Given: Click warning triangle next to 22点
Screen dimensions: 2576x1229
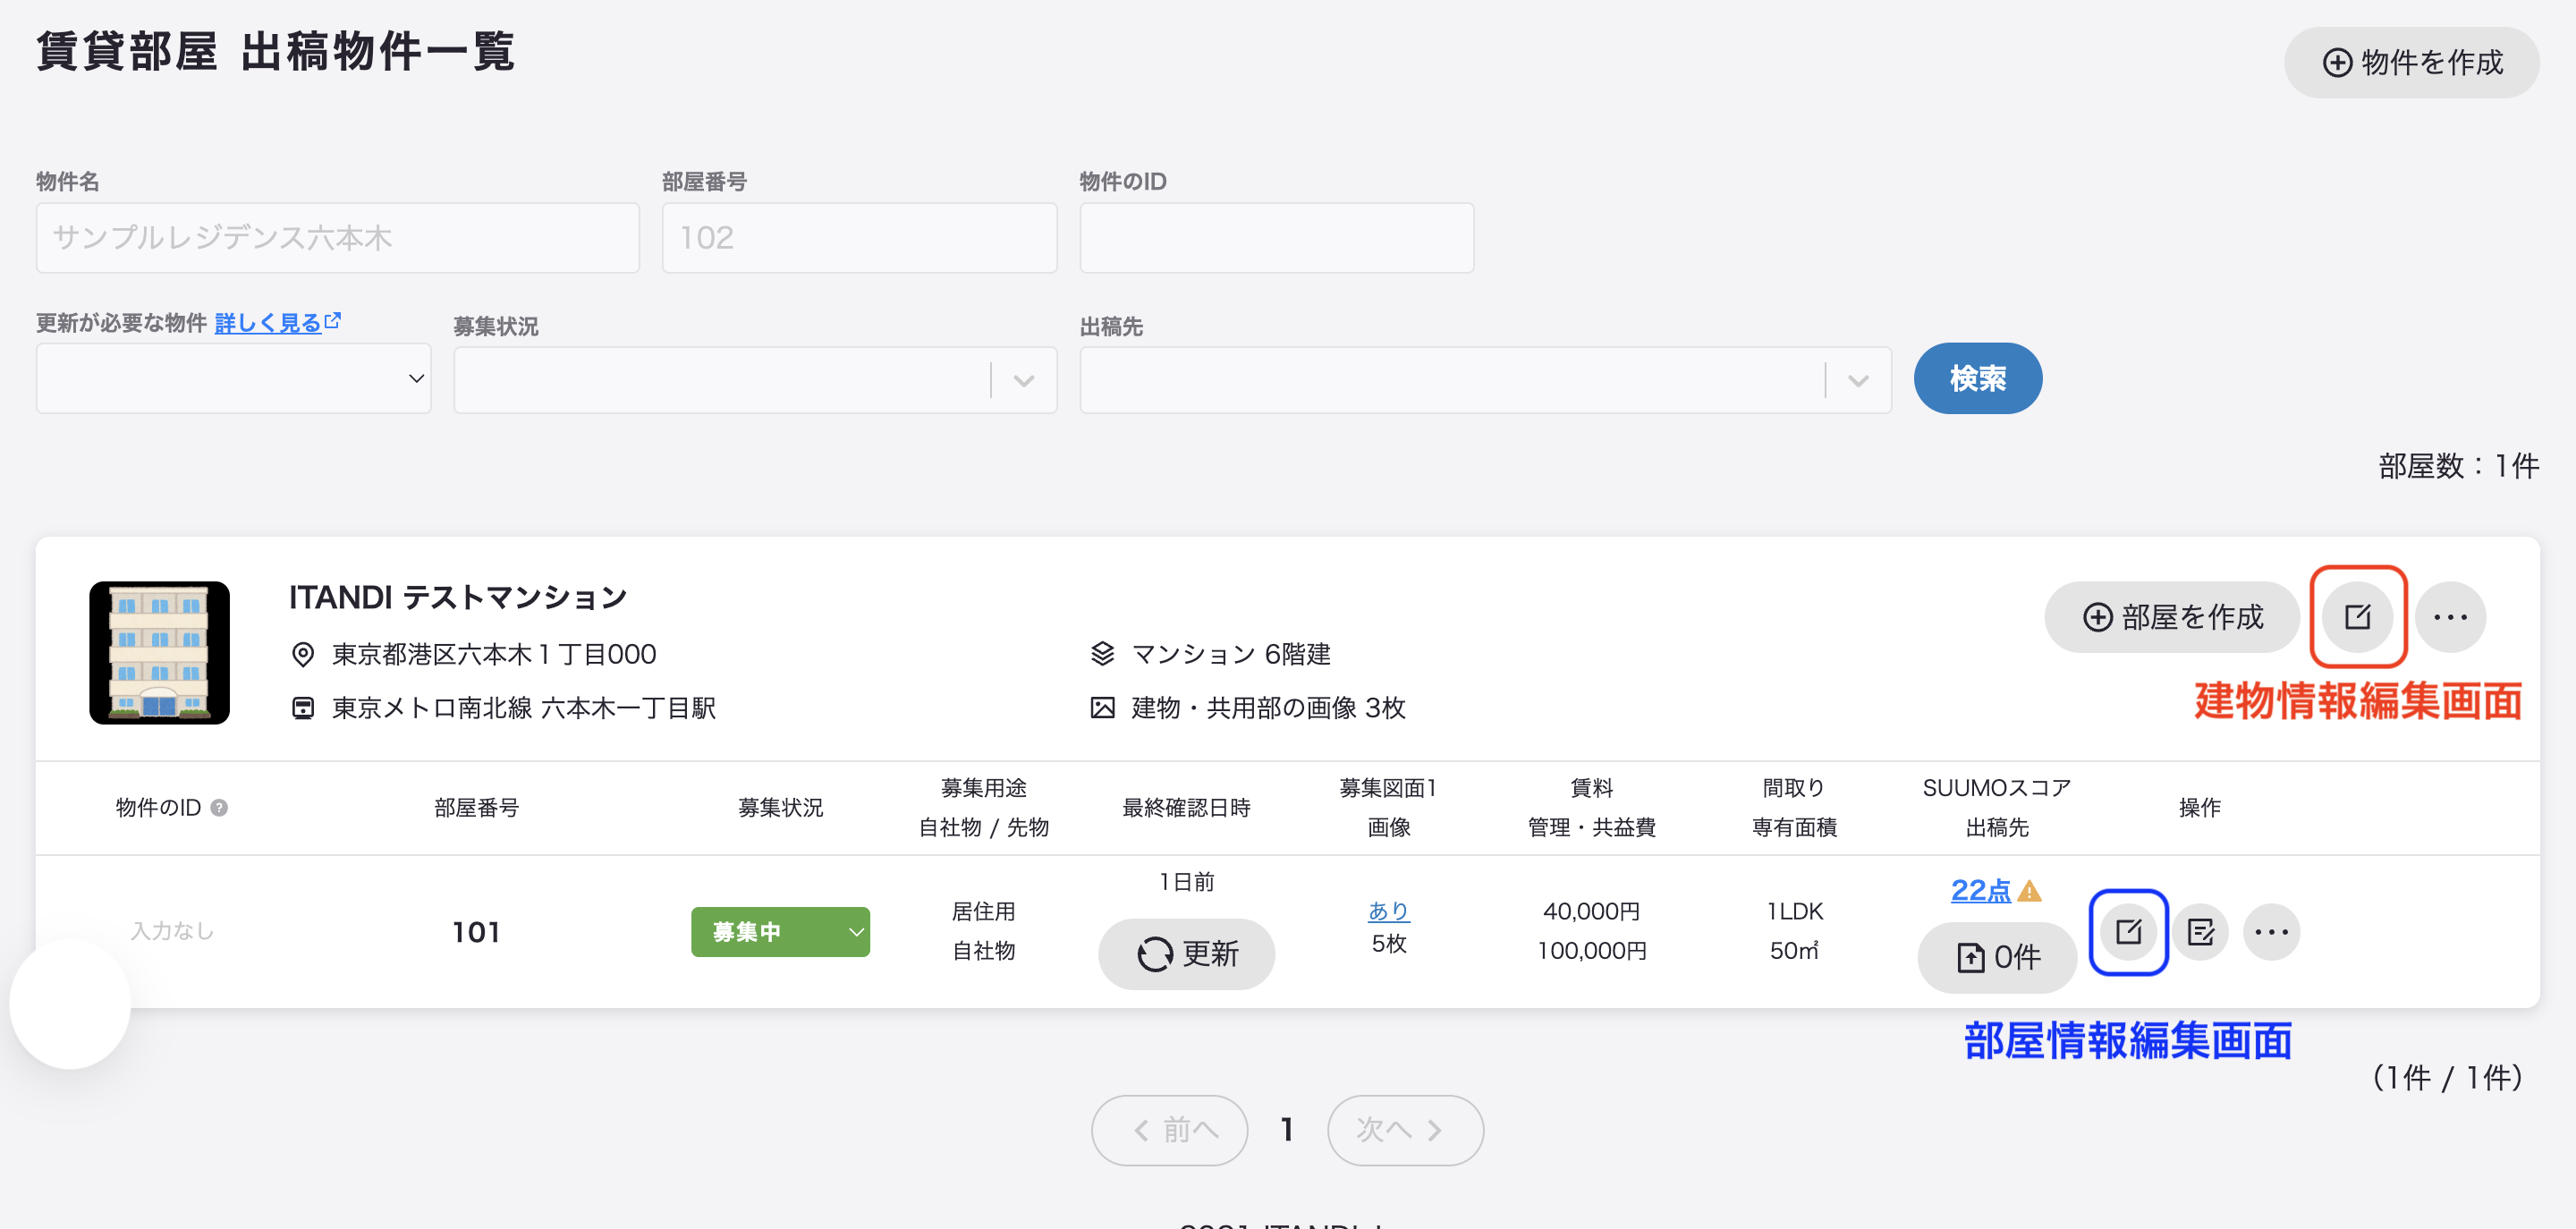Looking at the screenshot, I should [x=2029, y=890].
